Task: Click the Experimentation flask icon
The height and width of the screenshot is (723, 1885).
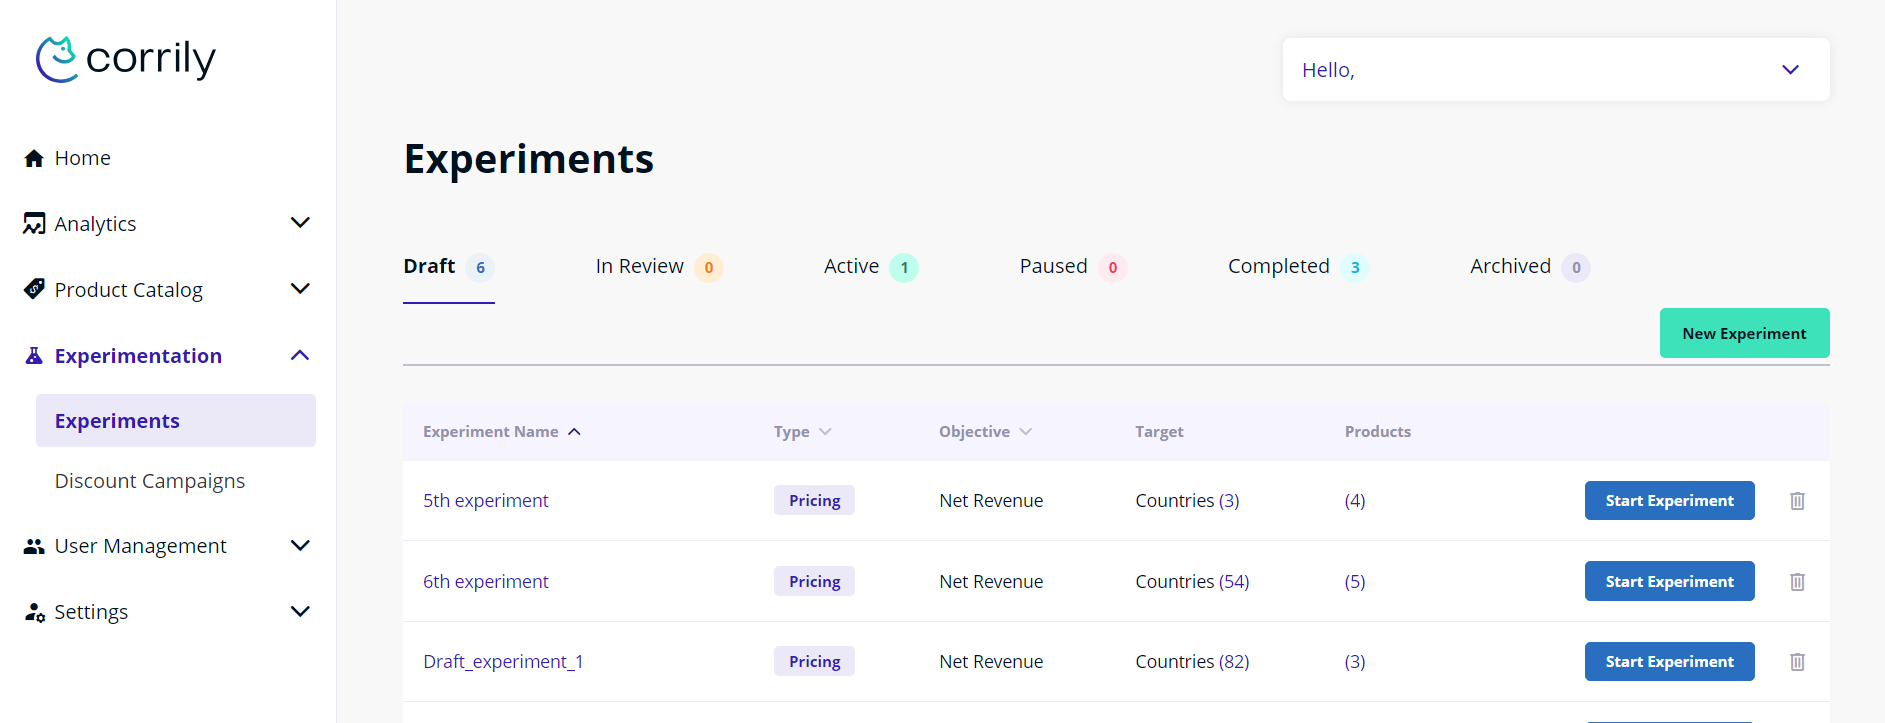Action: click(x=34, y=356)
